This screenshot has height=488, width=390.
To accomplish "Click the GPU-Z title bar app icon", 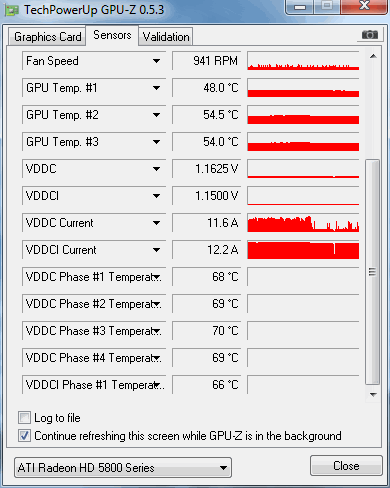I will pyautogui.click(x=12, y=10).
